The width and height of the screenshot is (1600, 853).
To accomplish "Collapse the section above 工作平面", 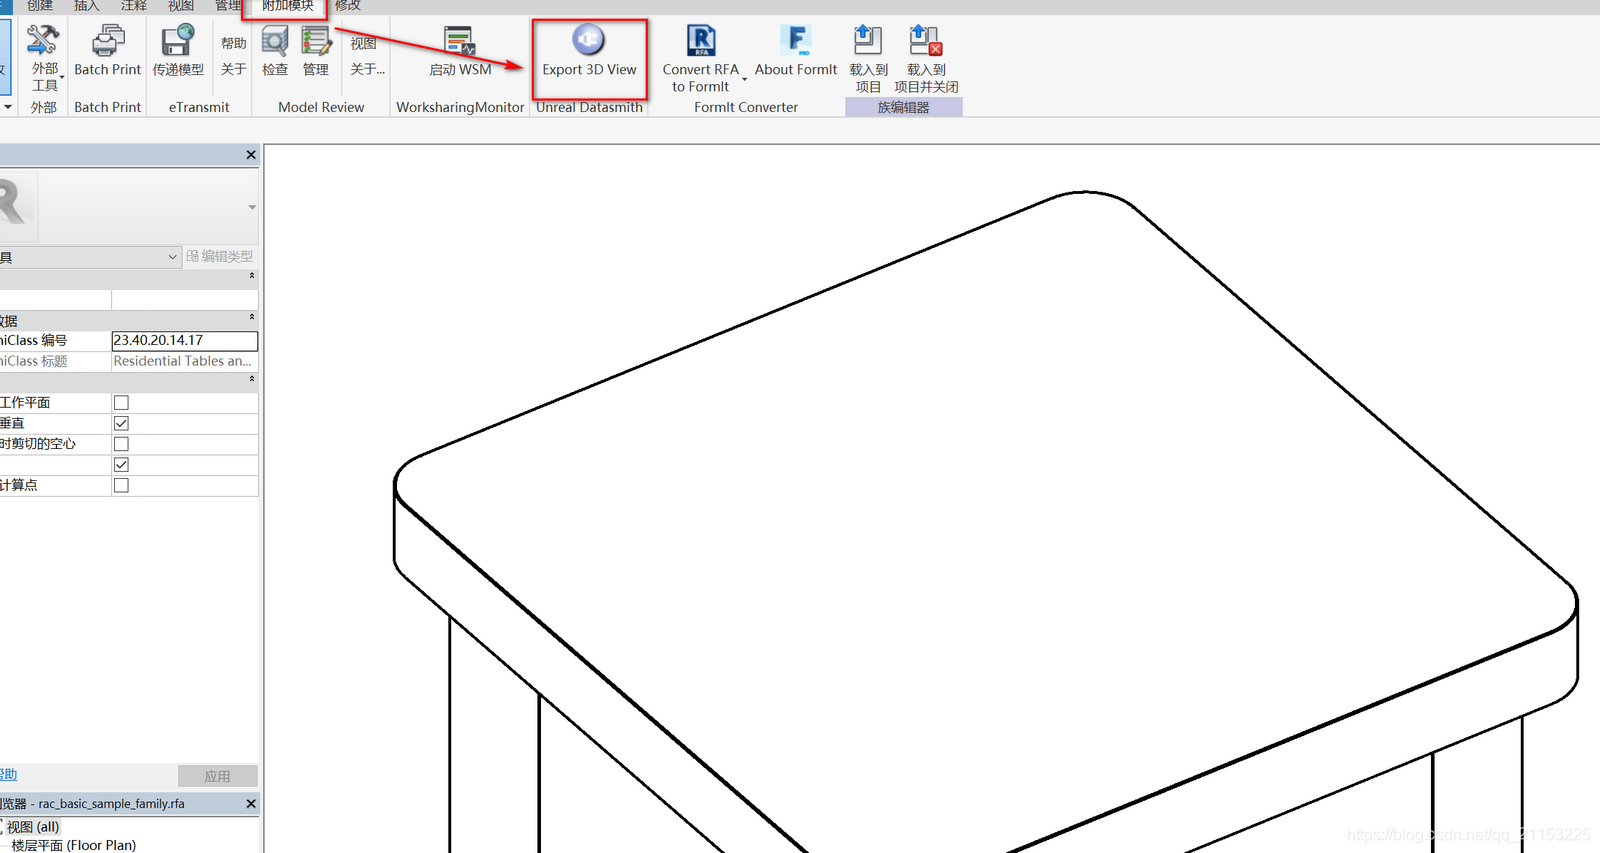I will [252, 379].
